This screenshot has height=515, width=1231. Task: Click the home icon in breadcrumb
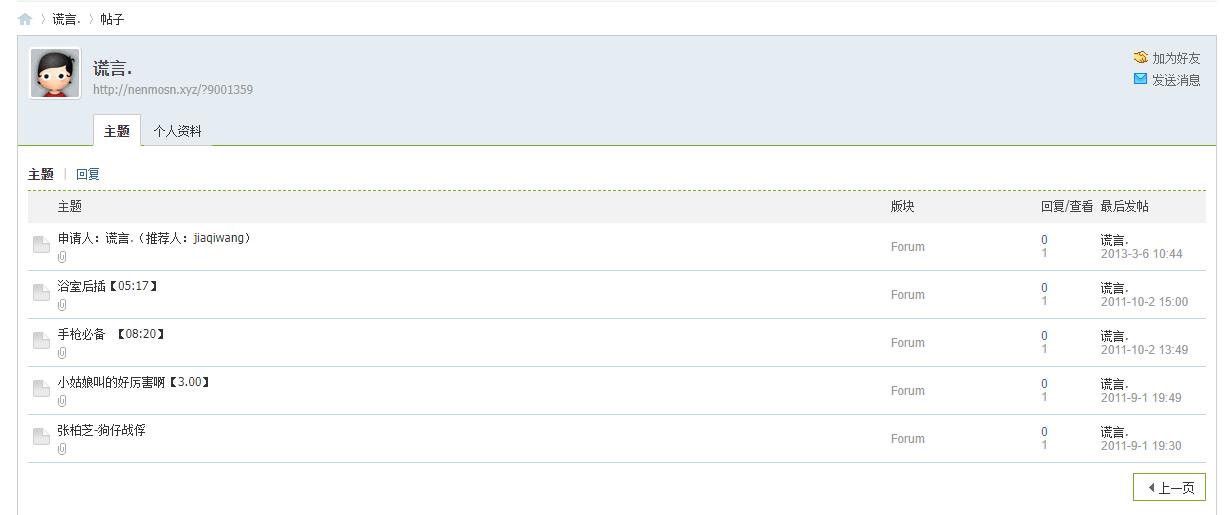25,19
